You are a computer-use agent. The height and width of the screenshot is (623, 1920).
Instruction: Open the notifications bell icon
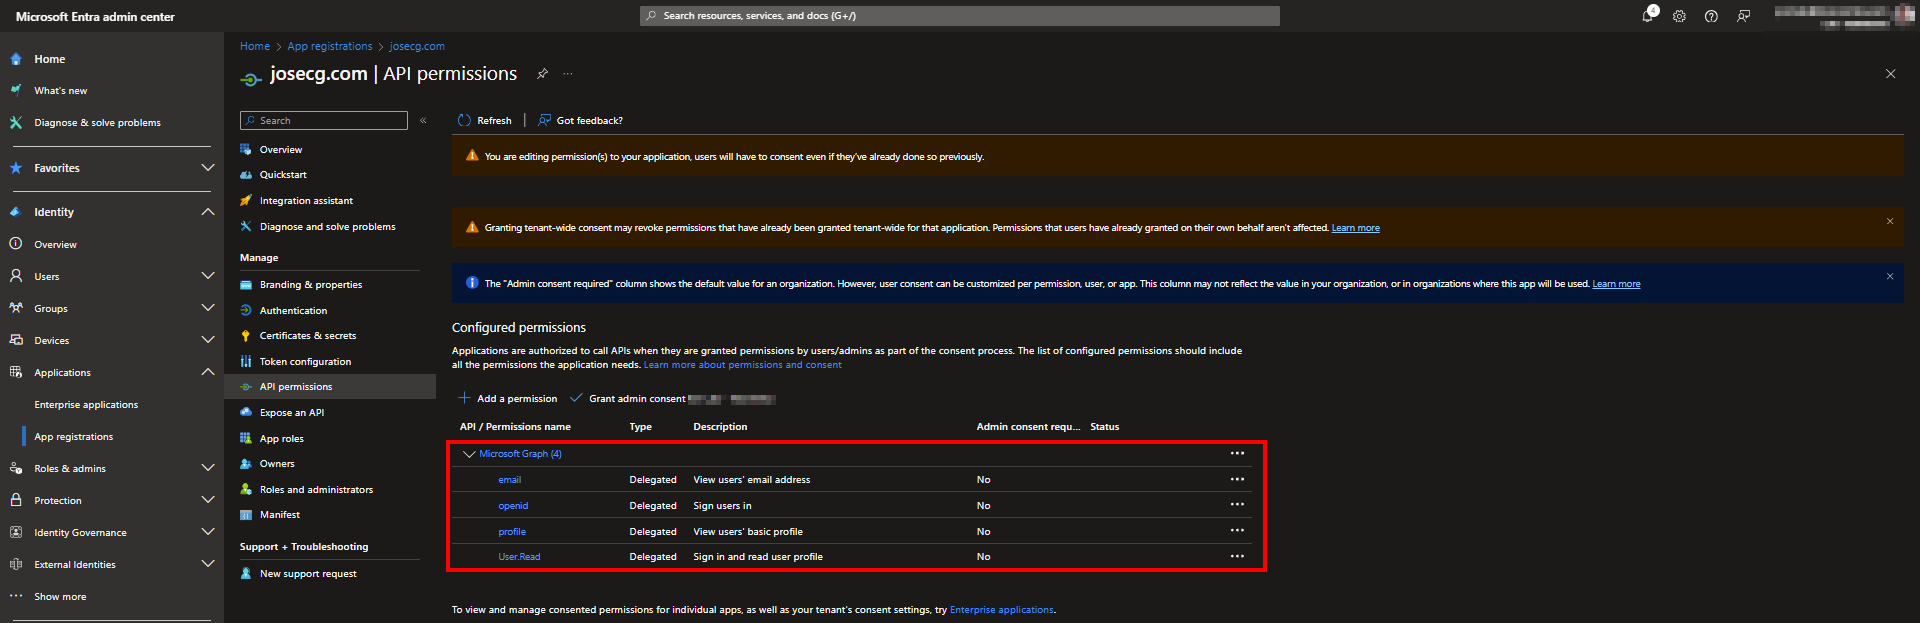(x=1647, y=16)
